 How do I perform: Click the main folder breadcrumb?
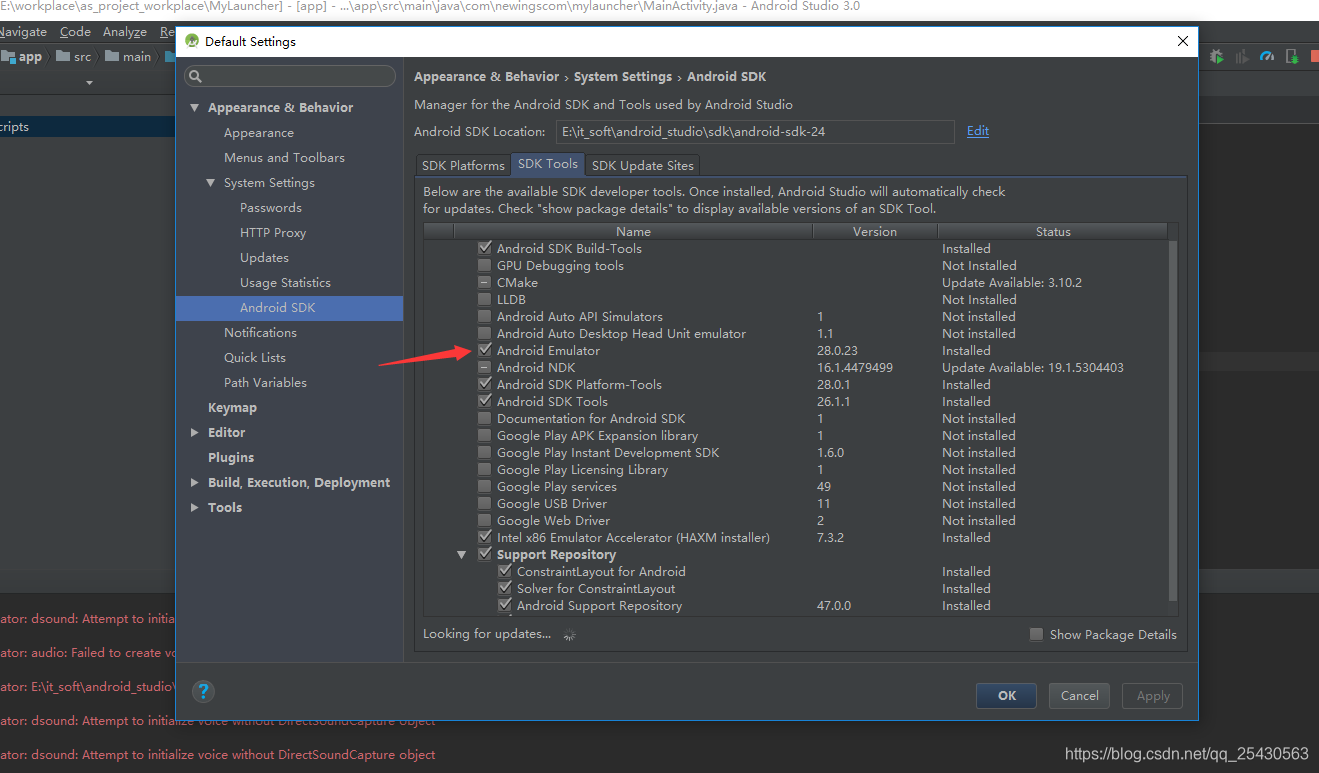pos(128,57)
